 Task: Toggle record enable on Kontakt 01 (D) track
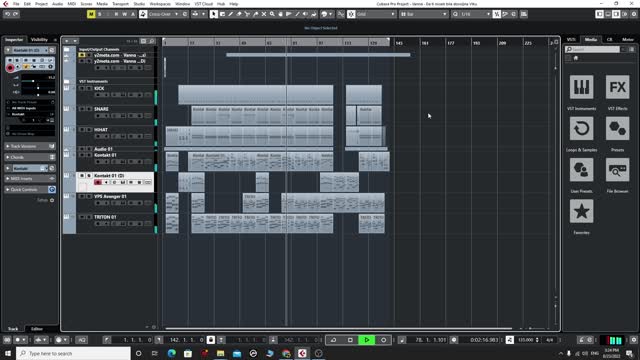[98, 182]
